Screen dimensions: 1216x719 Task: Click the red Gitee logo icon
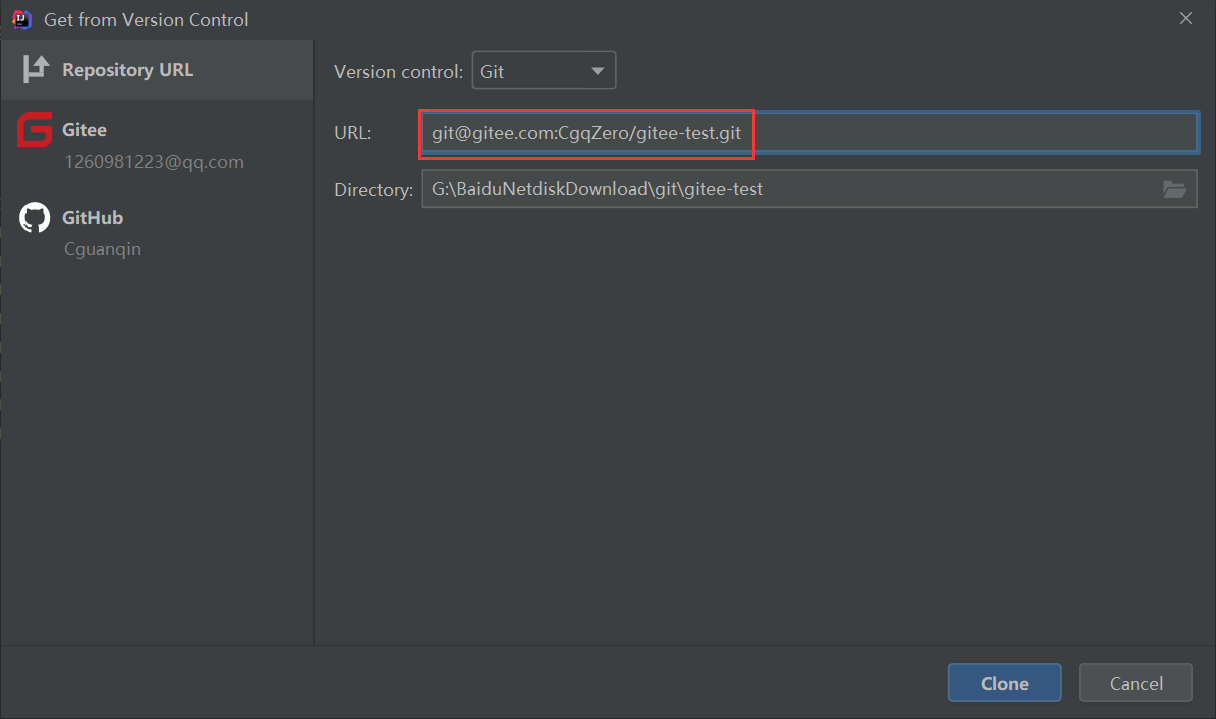[35, 130]
